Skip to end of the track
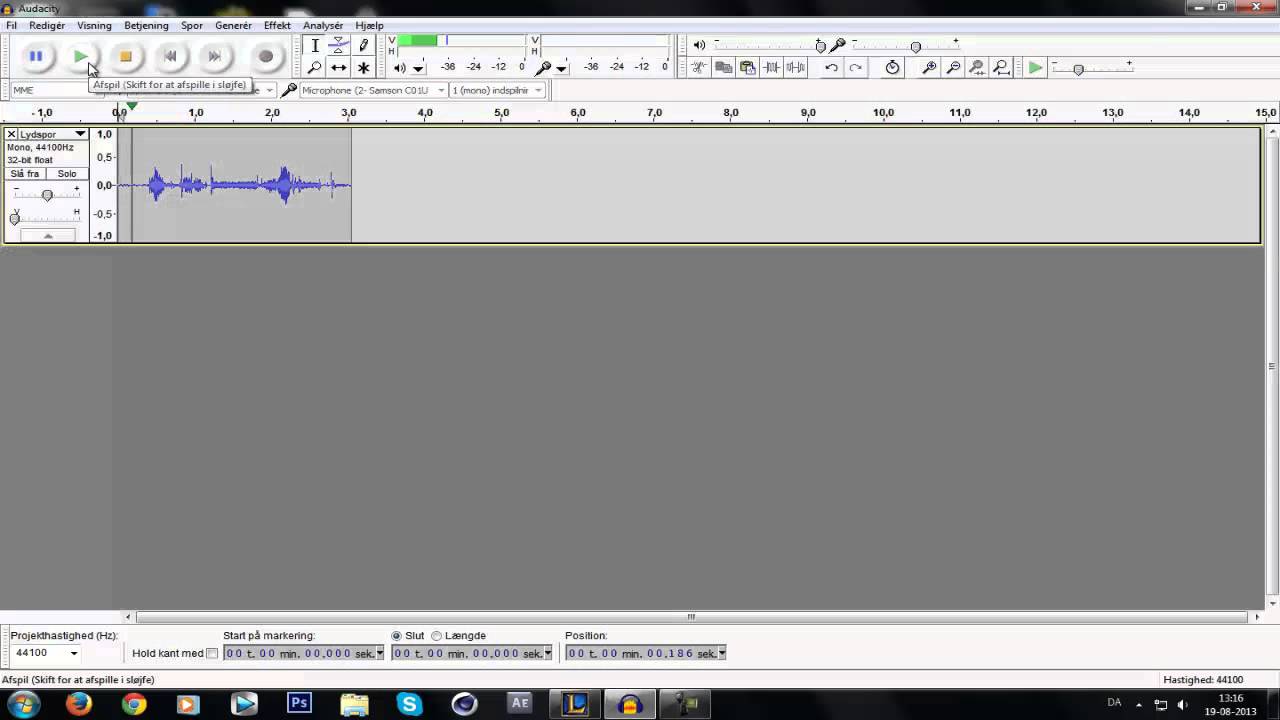 [x=214, y=57]
